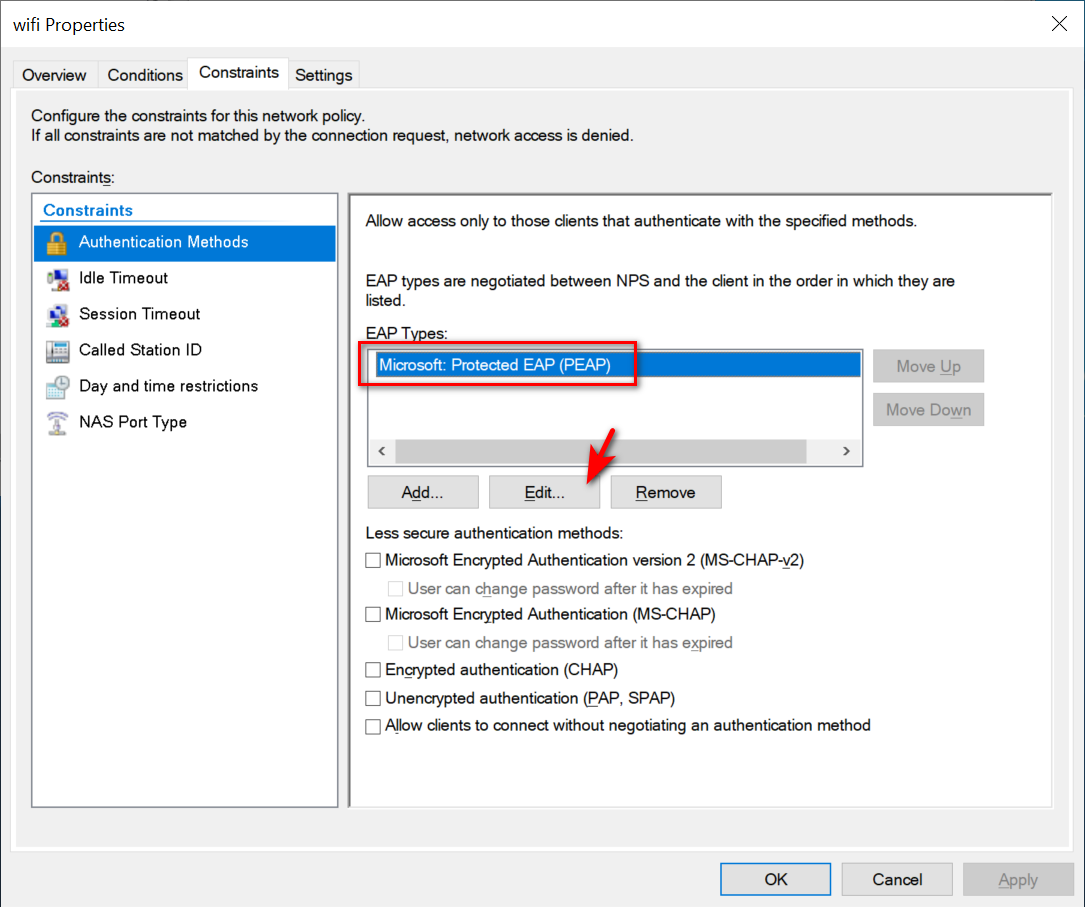
Task: Click the Move Up button
Action: 928,366
